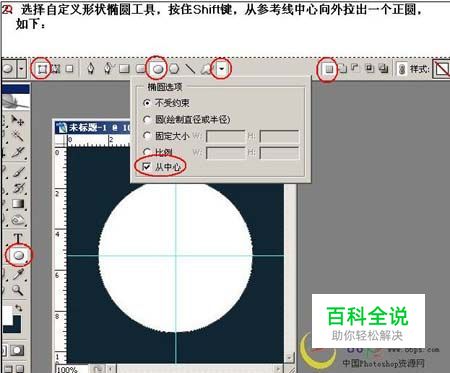Select the 不受约束 radio option

click(146, 103)
